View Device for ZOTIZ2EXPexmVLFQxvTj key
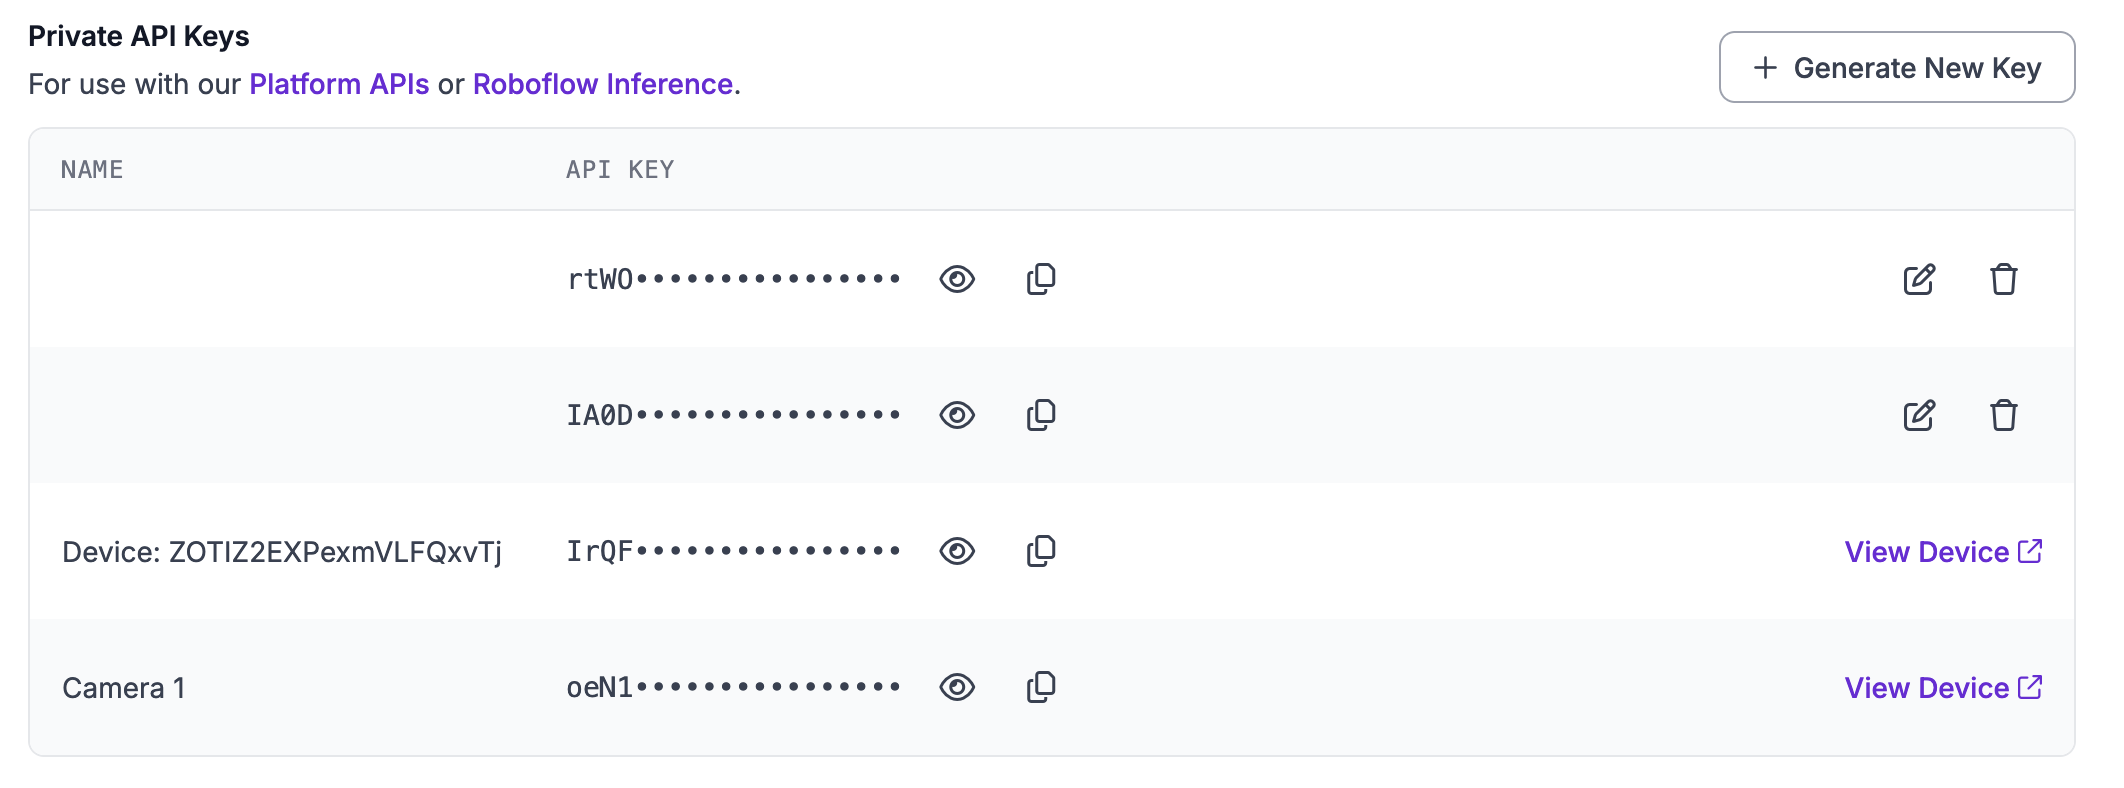 tap(1942, 552)
